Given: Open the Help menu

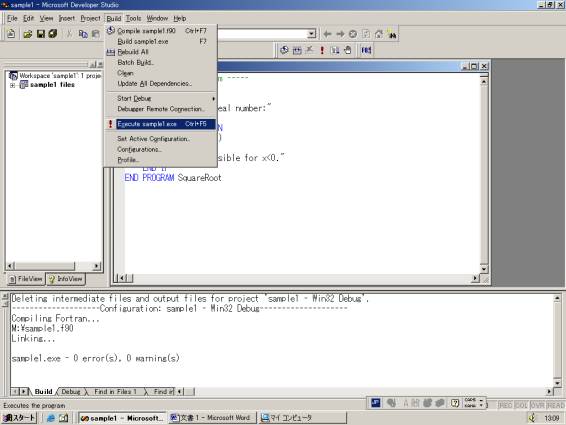Looking at the screenshot, I should pos(180,18).
